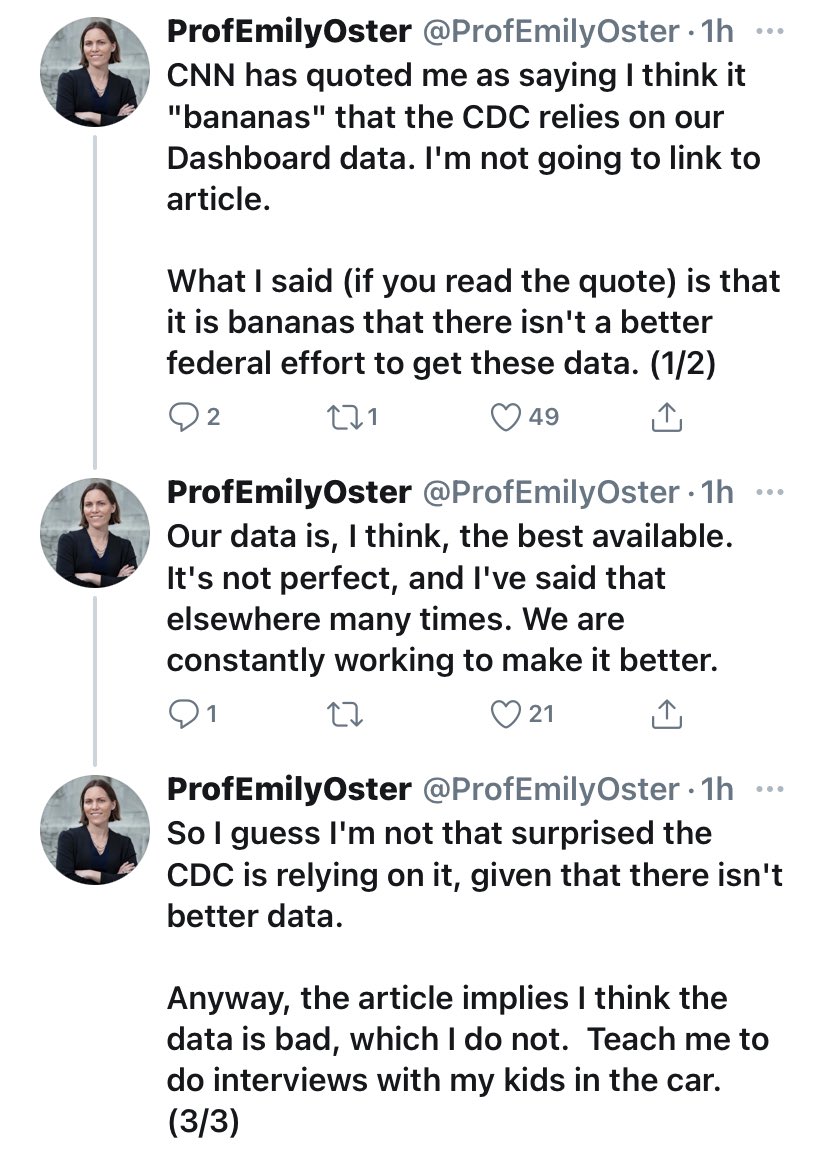
Task: Like the second tweet with 21 likes
Action: pos(507,713)
